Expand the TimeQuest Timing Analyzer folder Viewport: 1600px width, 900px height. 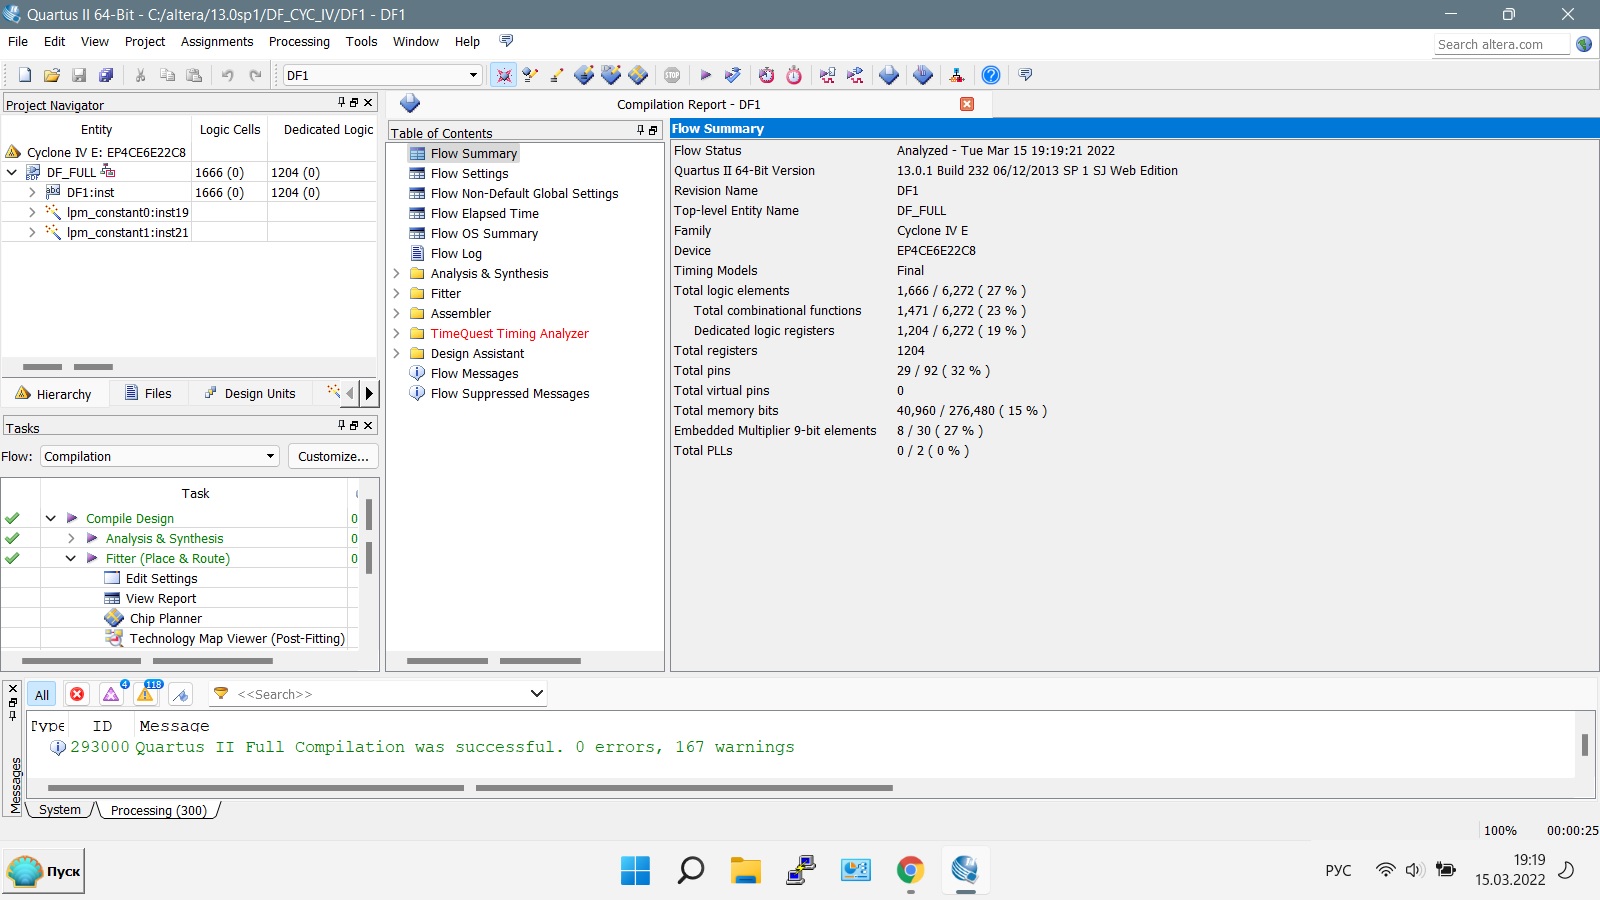[396, 333]
